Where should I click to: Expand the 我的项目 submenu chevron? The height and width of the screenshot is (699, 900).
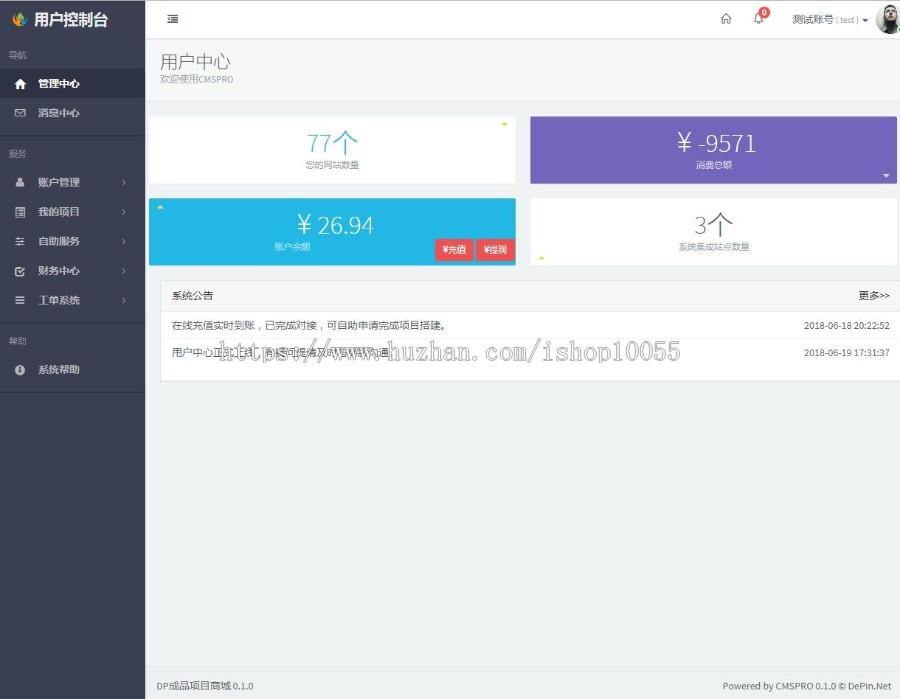(x=124, y=212)
